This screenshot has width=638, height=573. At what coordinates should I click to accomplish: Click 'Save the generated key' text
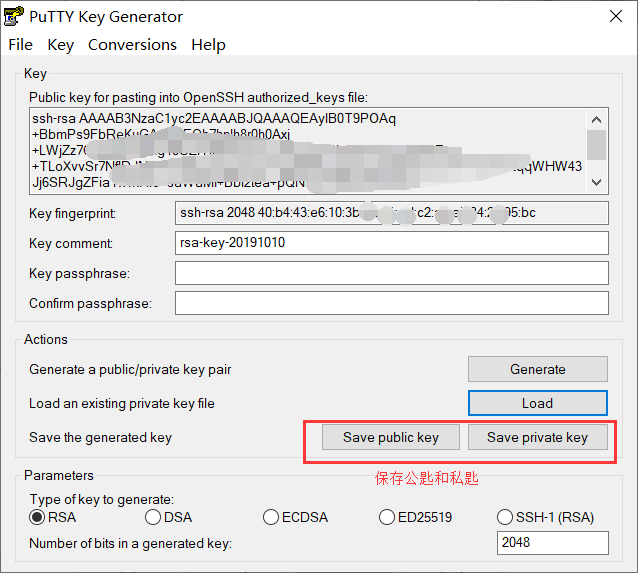pyautogui.click(x=101, y=437)
